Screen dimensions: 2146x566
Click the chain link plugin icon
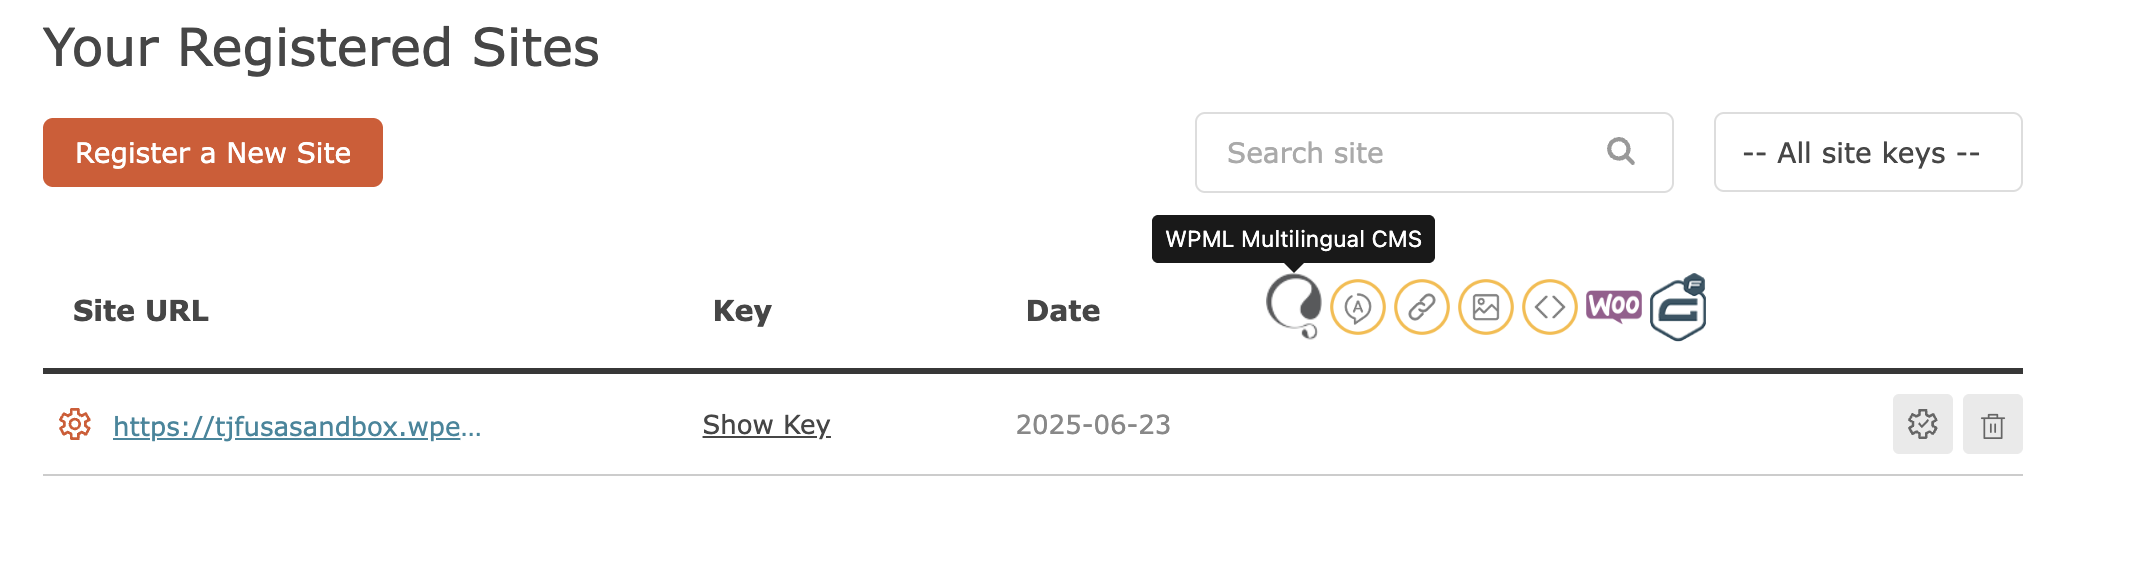coord(1422,307)
